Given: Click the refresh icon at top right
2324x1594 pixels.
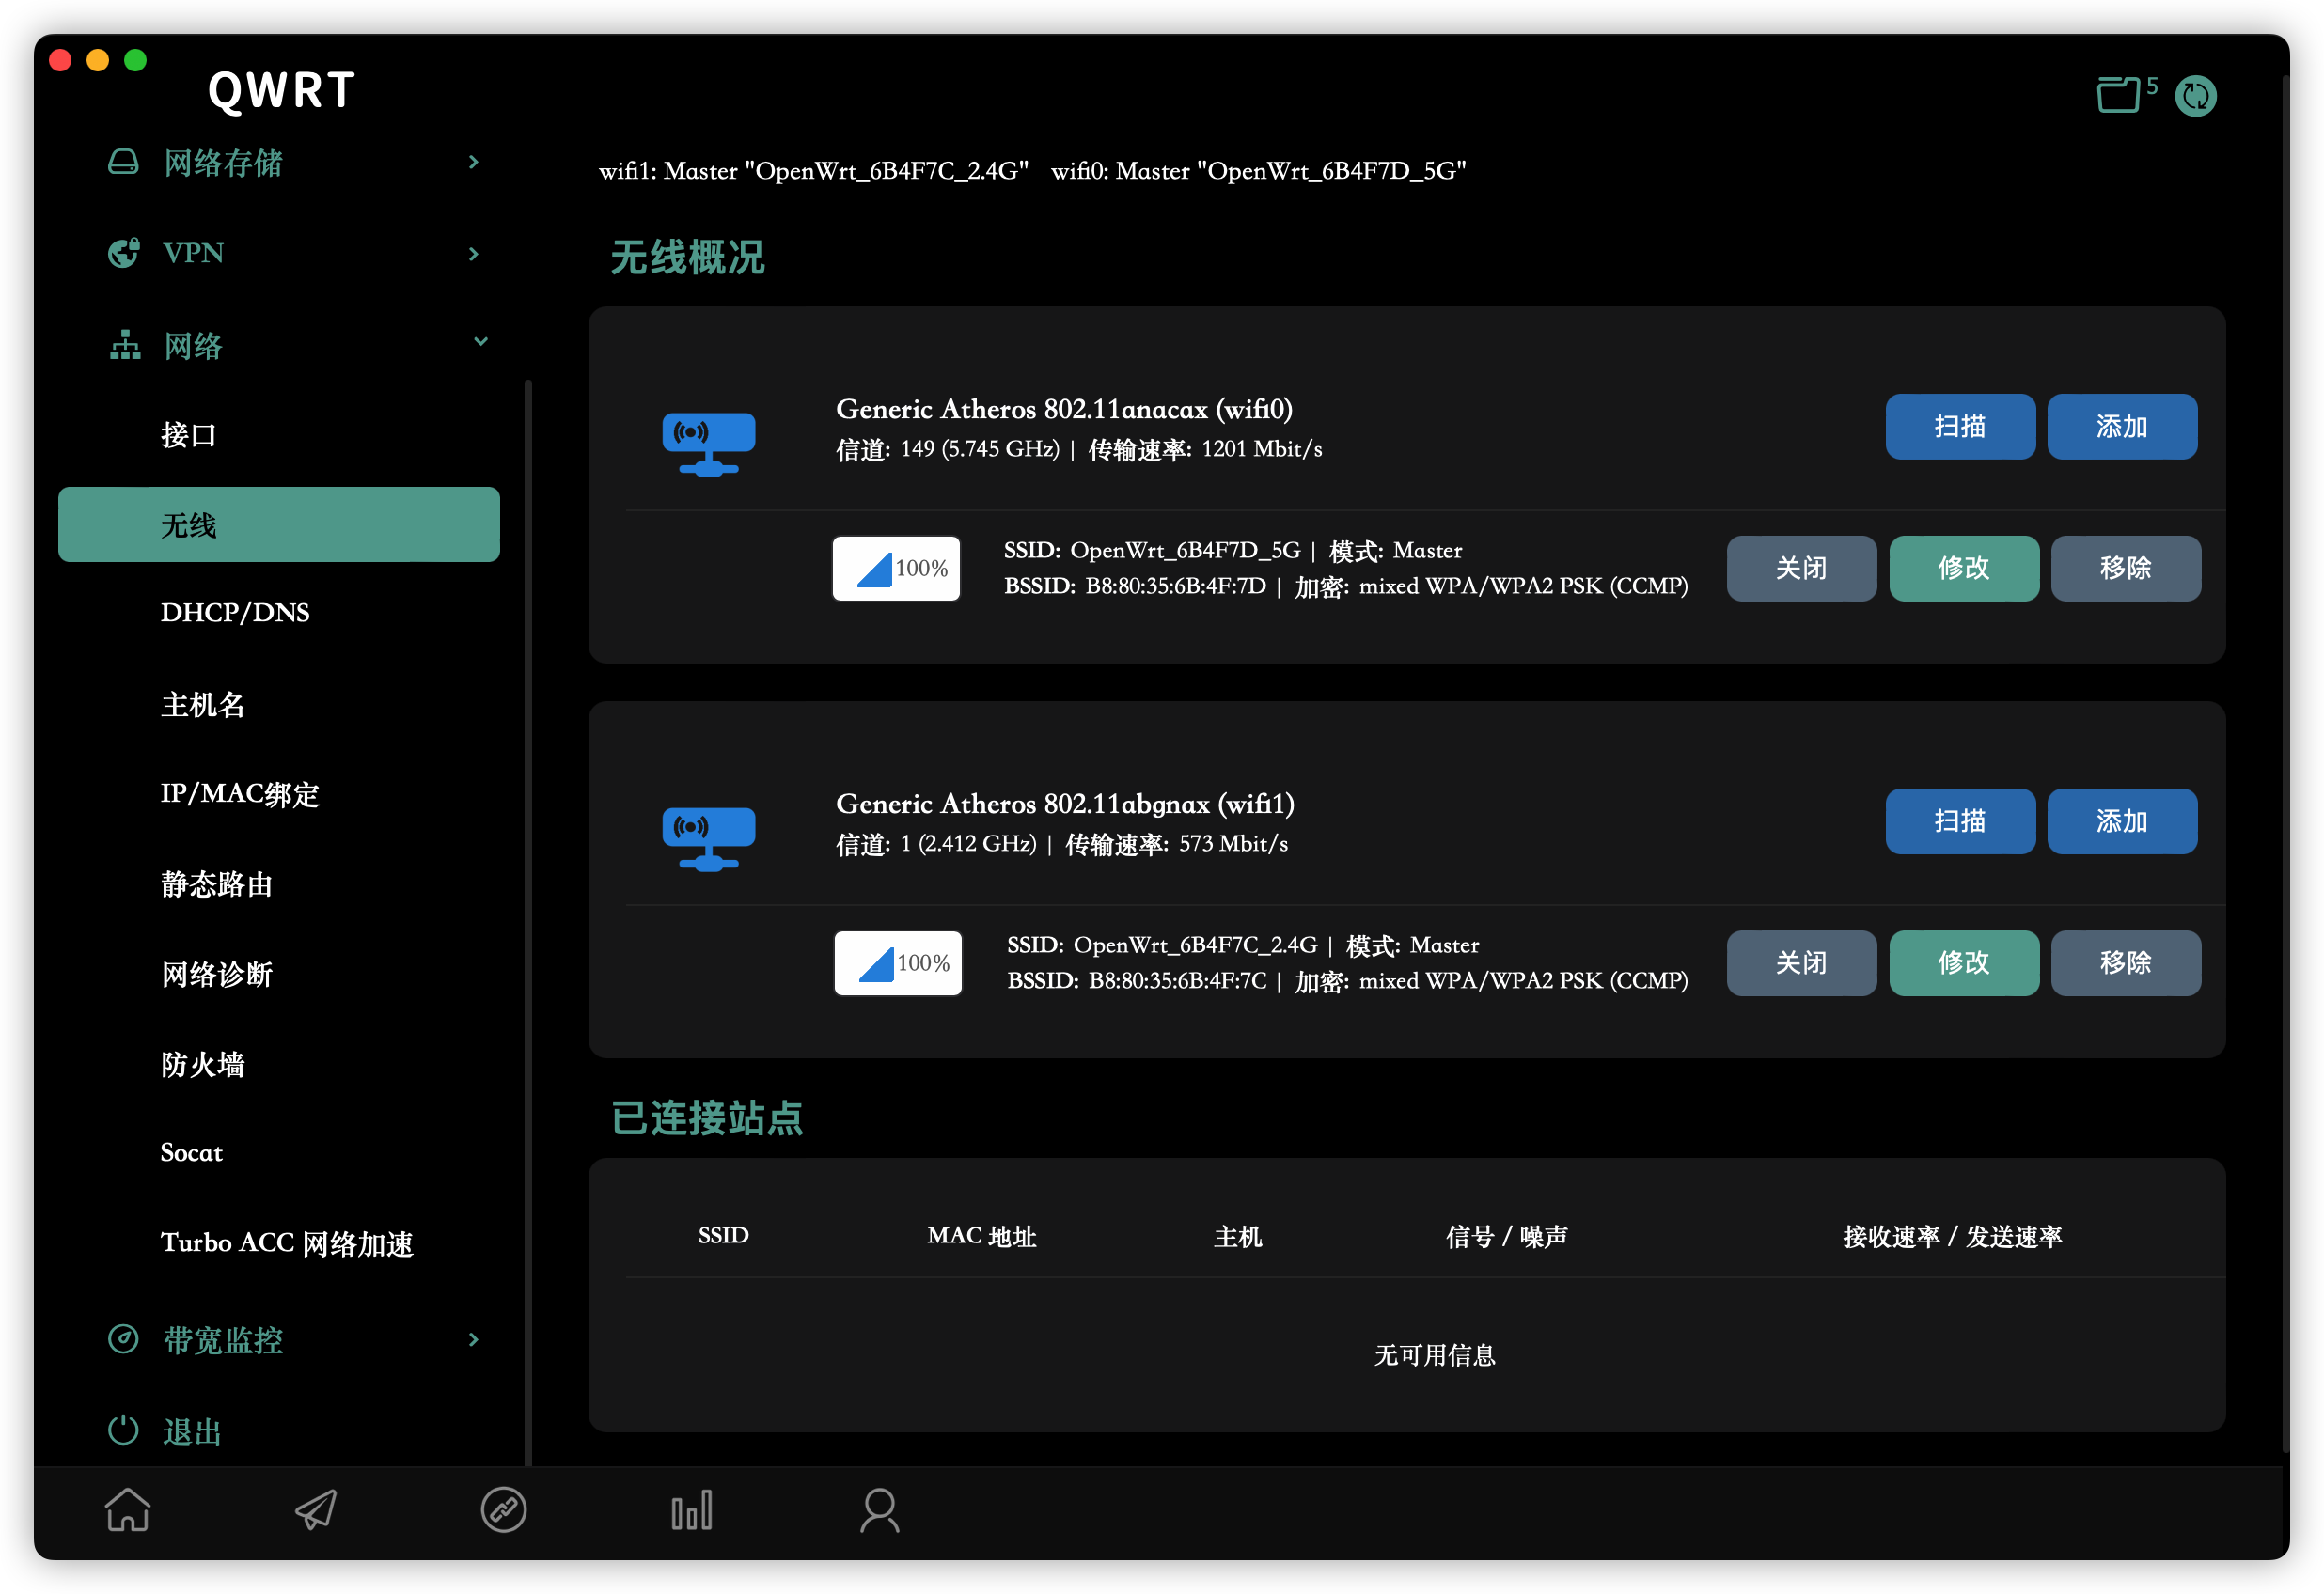Looking at the screenshot, I should pyautogui.click(x=2195, y=96).
